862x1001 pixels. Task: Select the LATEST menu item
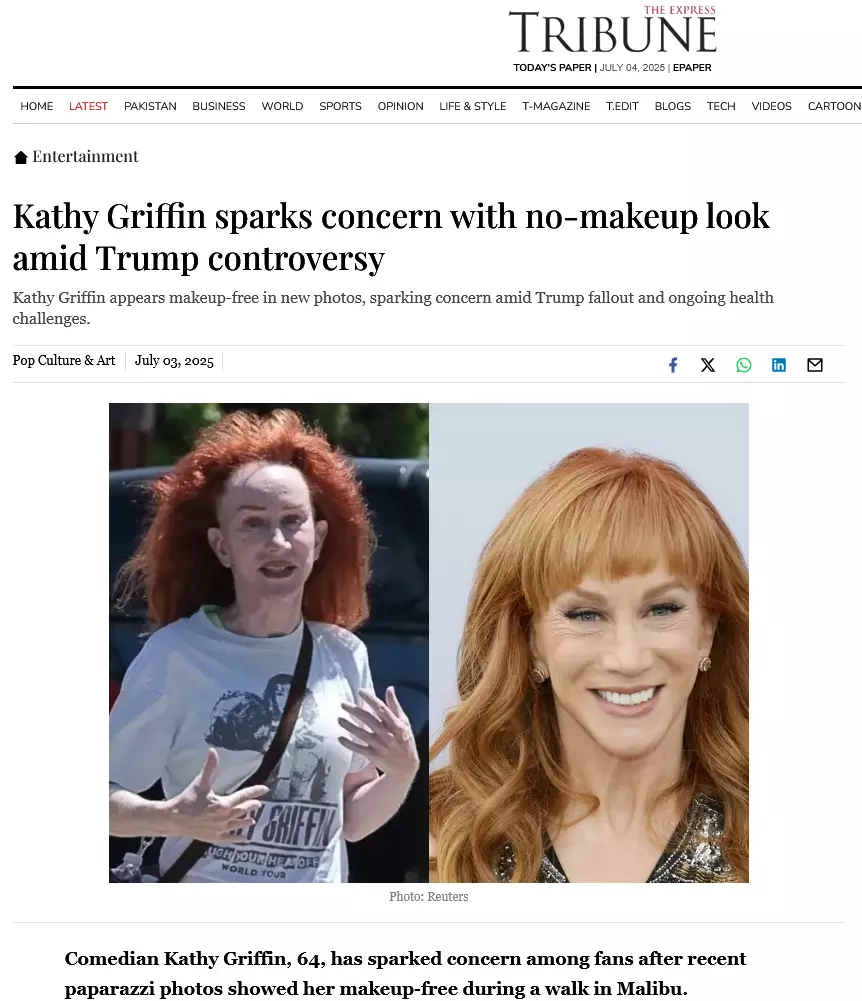(88, 106)
